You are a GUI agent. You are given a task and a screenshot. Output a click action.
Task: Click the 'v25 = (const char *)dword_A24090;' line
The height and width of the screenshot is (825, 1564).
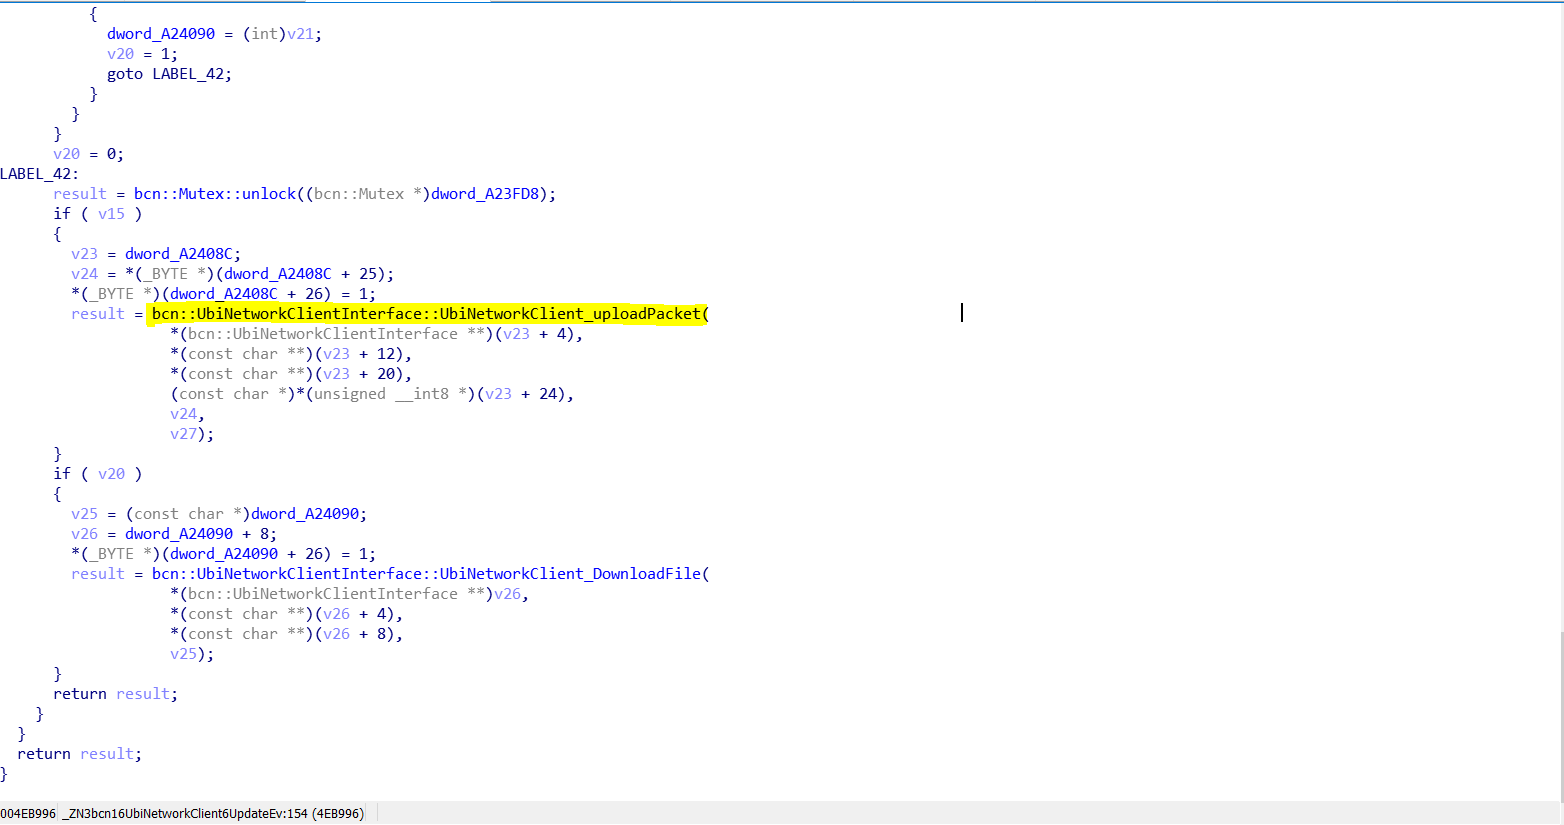click(219, 514)
